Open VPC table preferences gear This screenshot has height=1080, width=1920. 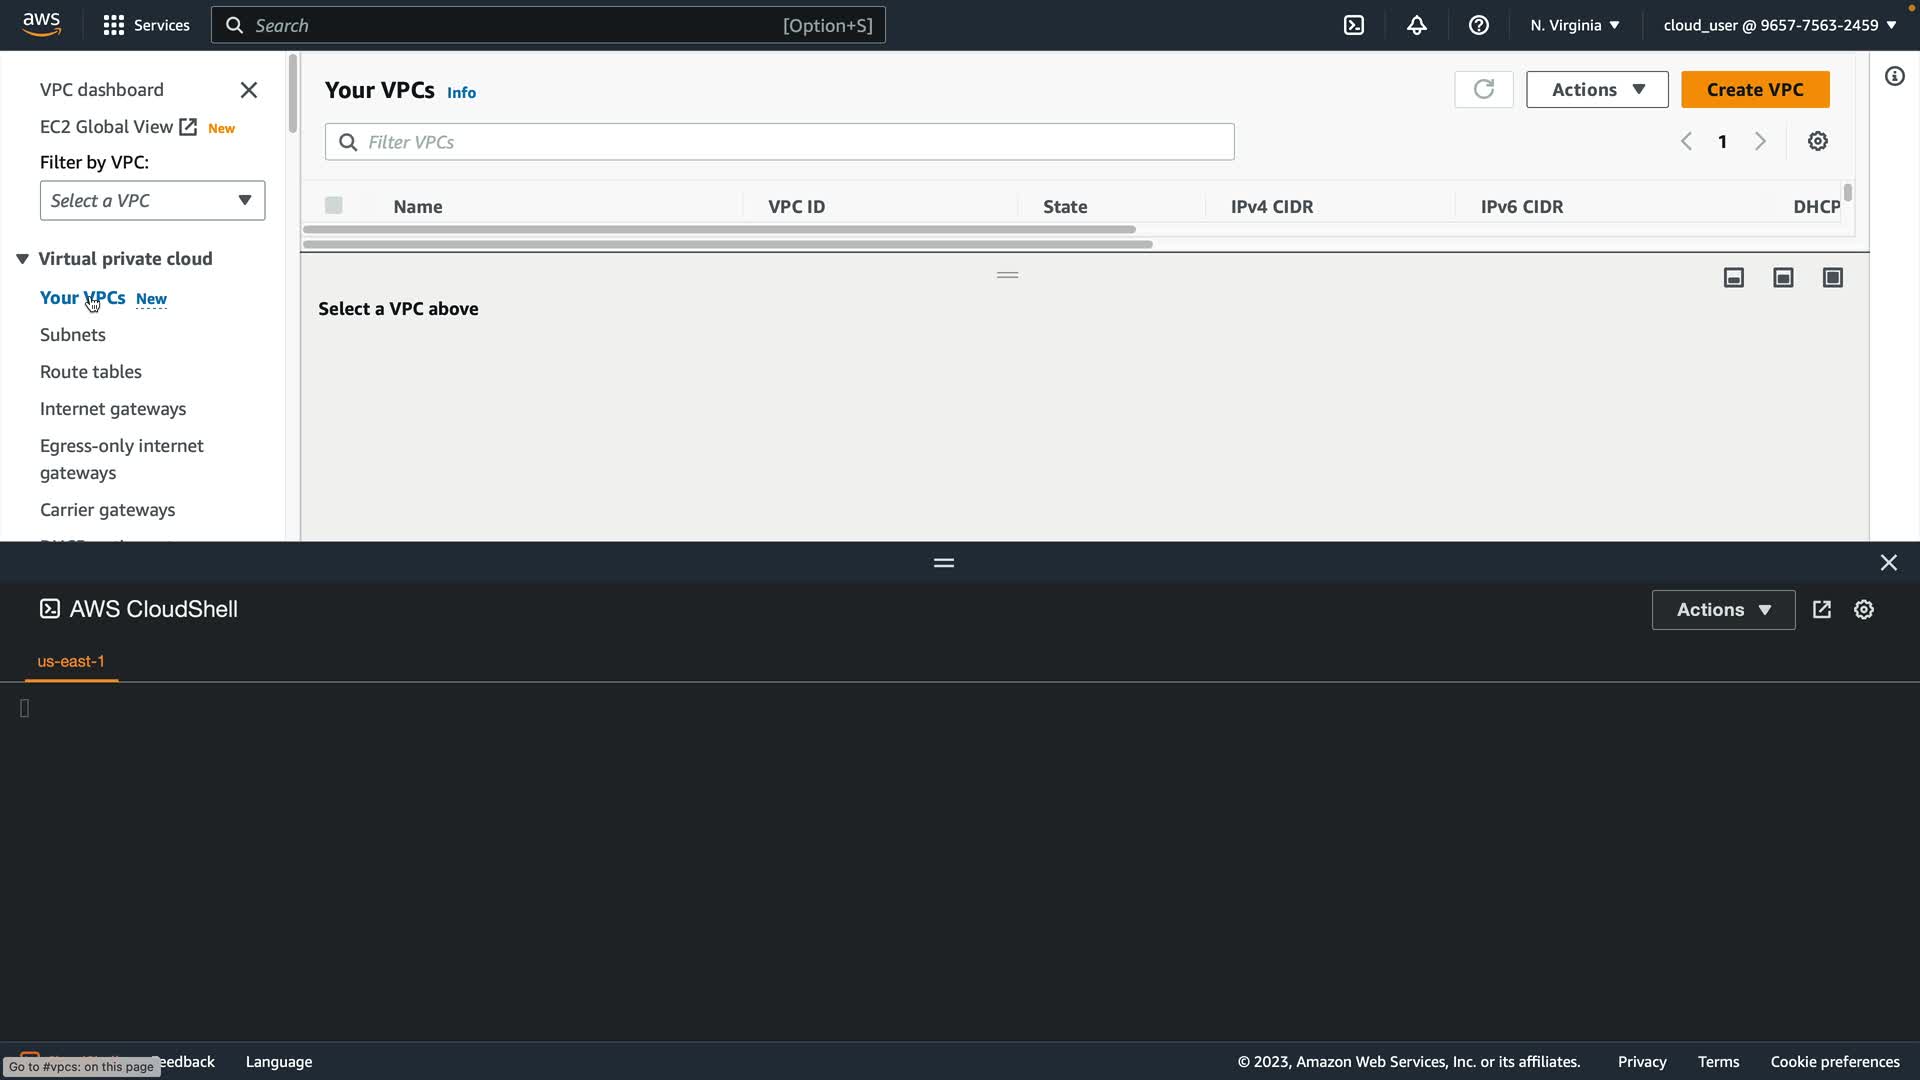click(1817, 141)
